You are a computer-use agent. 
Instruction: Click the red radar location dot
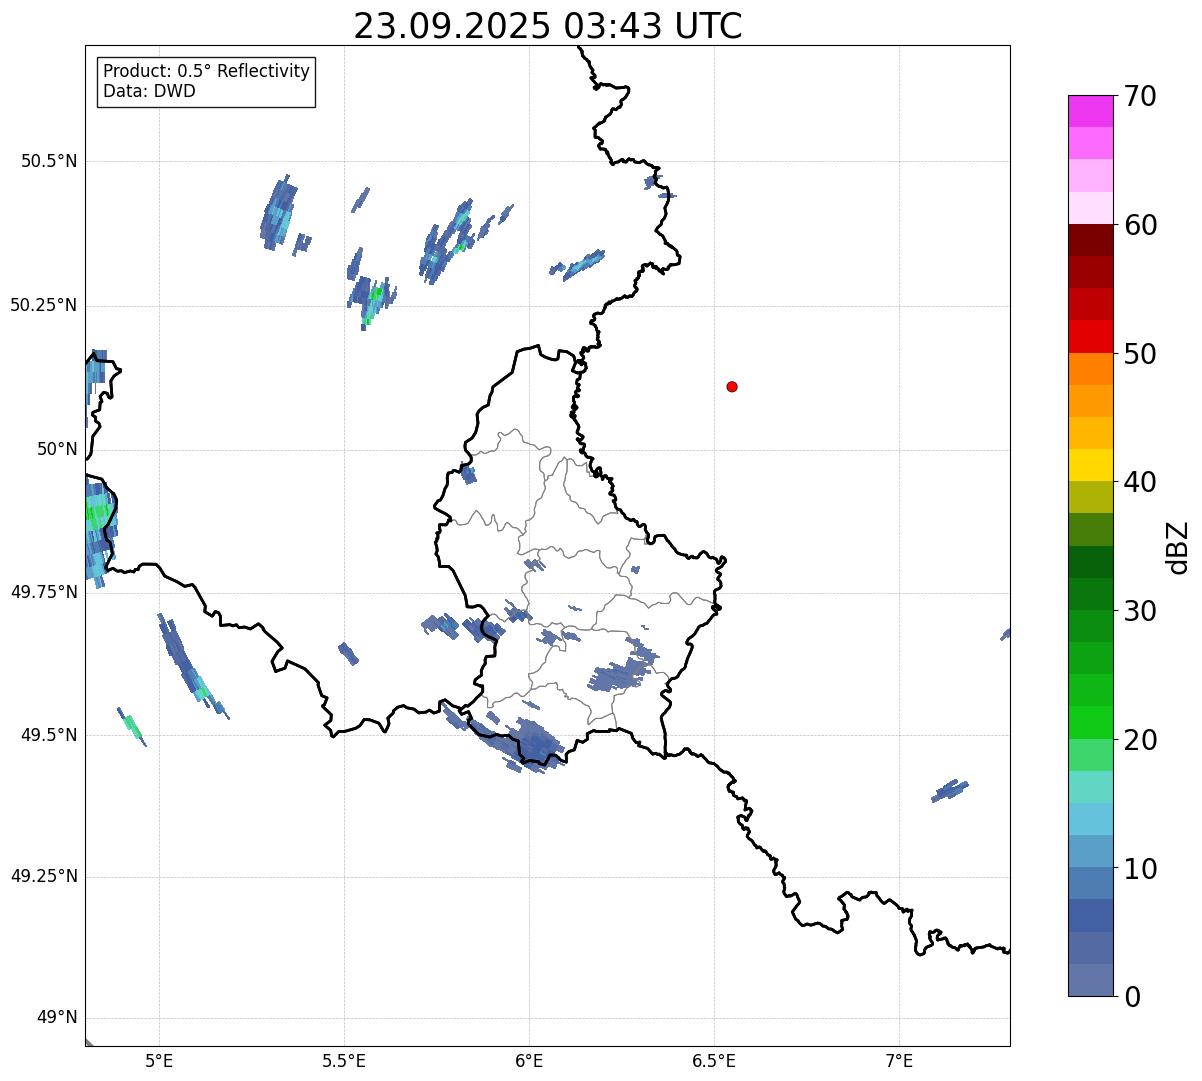pyautogui.click(x=732, y=386)
